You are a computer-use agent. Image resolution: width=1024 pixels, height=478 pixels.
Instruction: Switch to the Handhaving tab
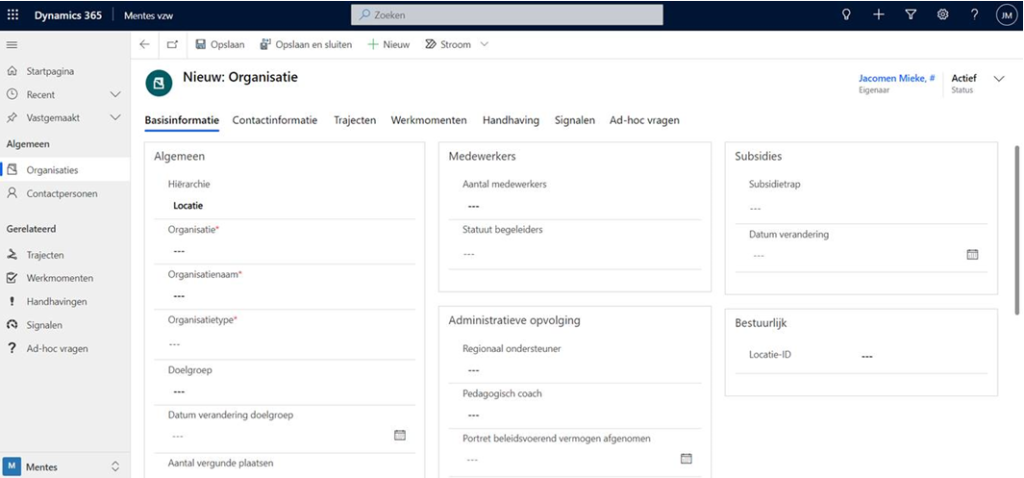click(510, 120)
